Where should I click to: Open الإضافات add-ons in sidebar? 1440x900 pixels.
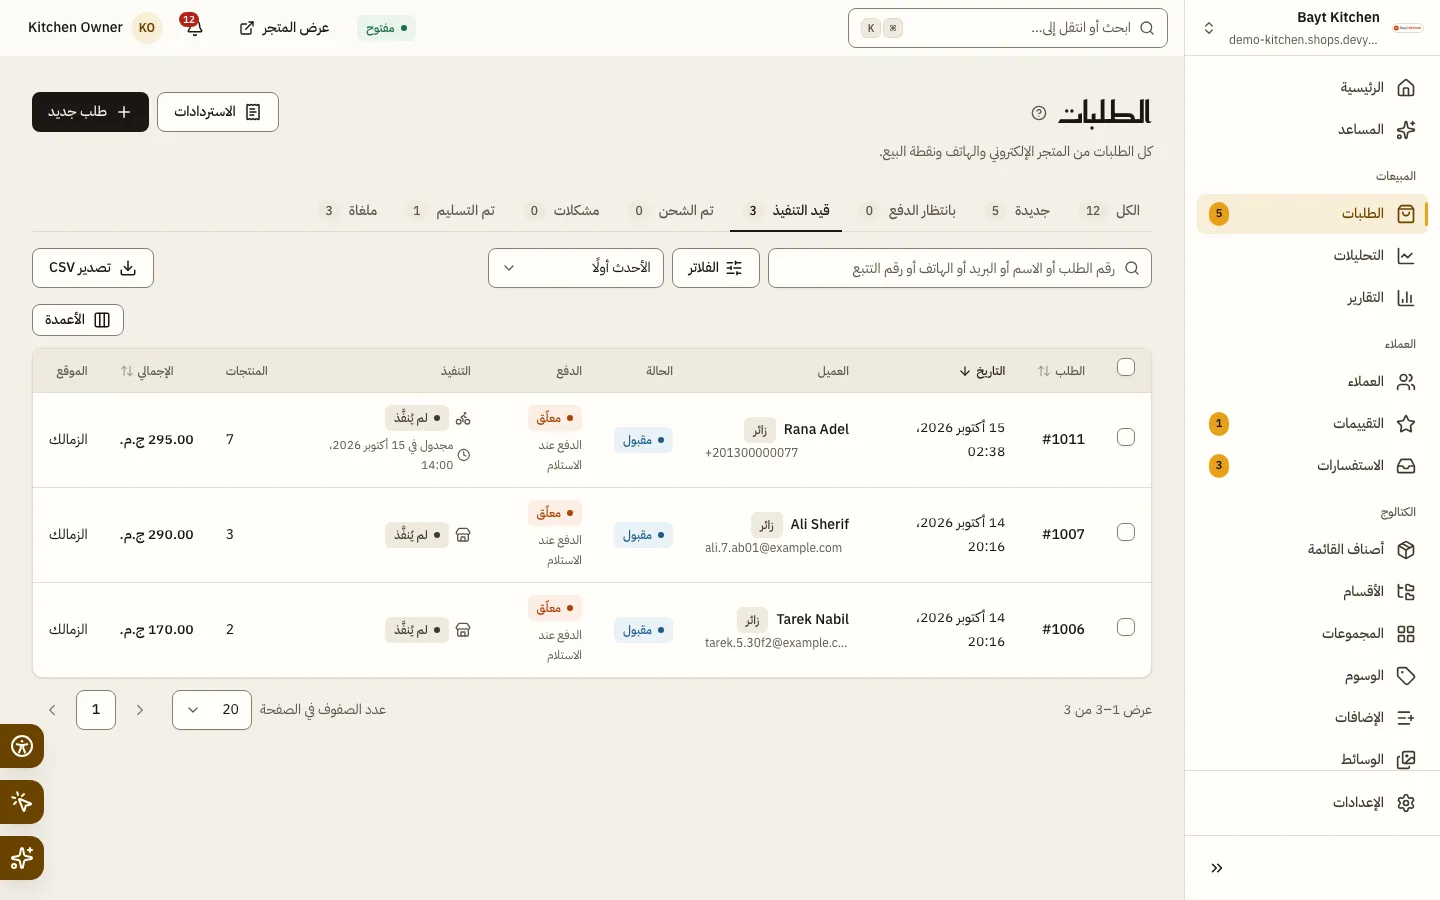pos(1312,718)
